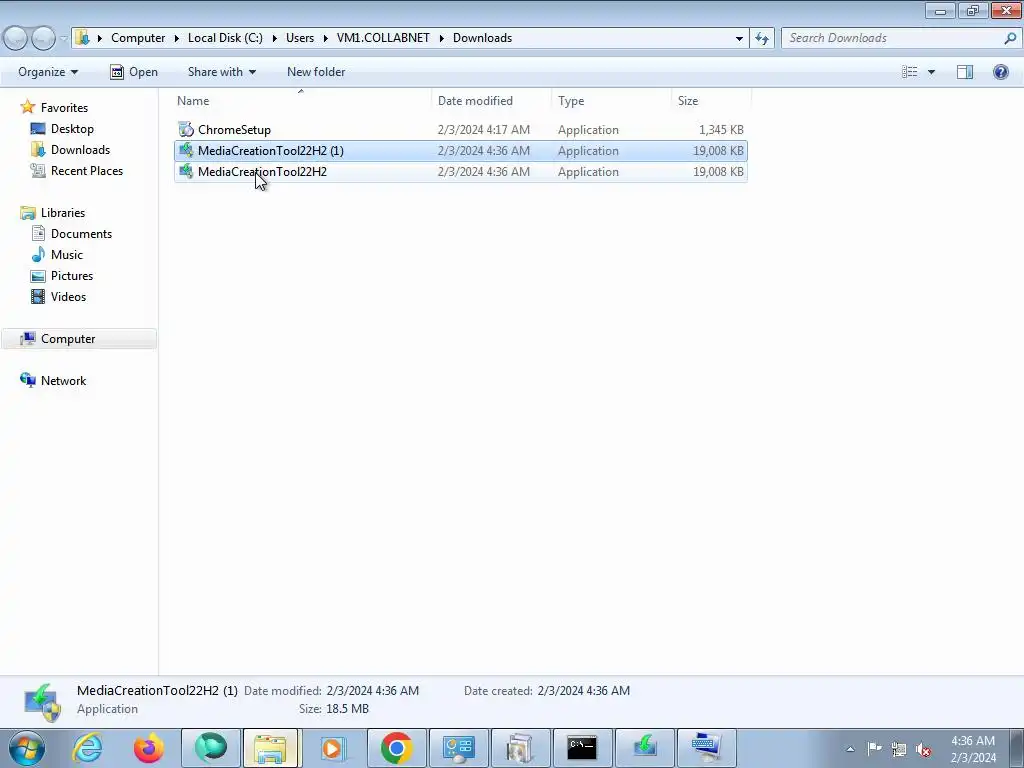1024x768 pixels.
Task: Click Users breadcrumb in address bar
Action: (x=300, y=38)
